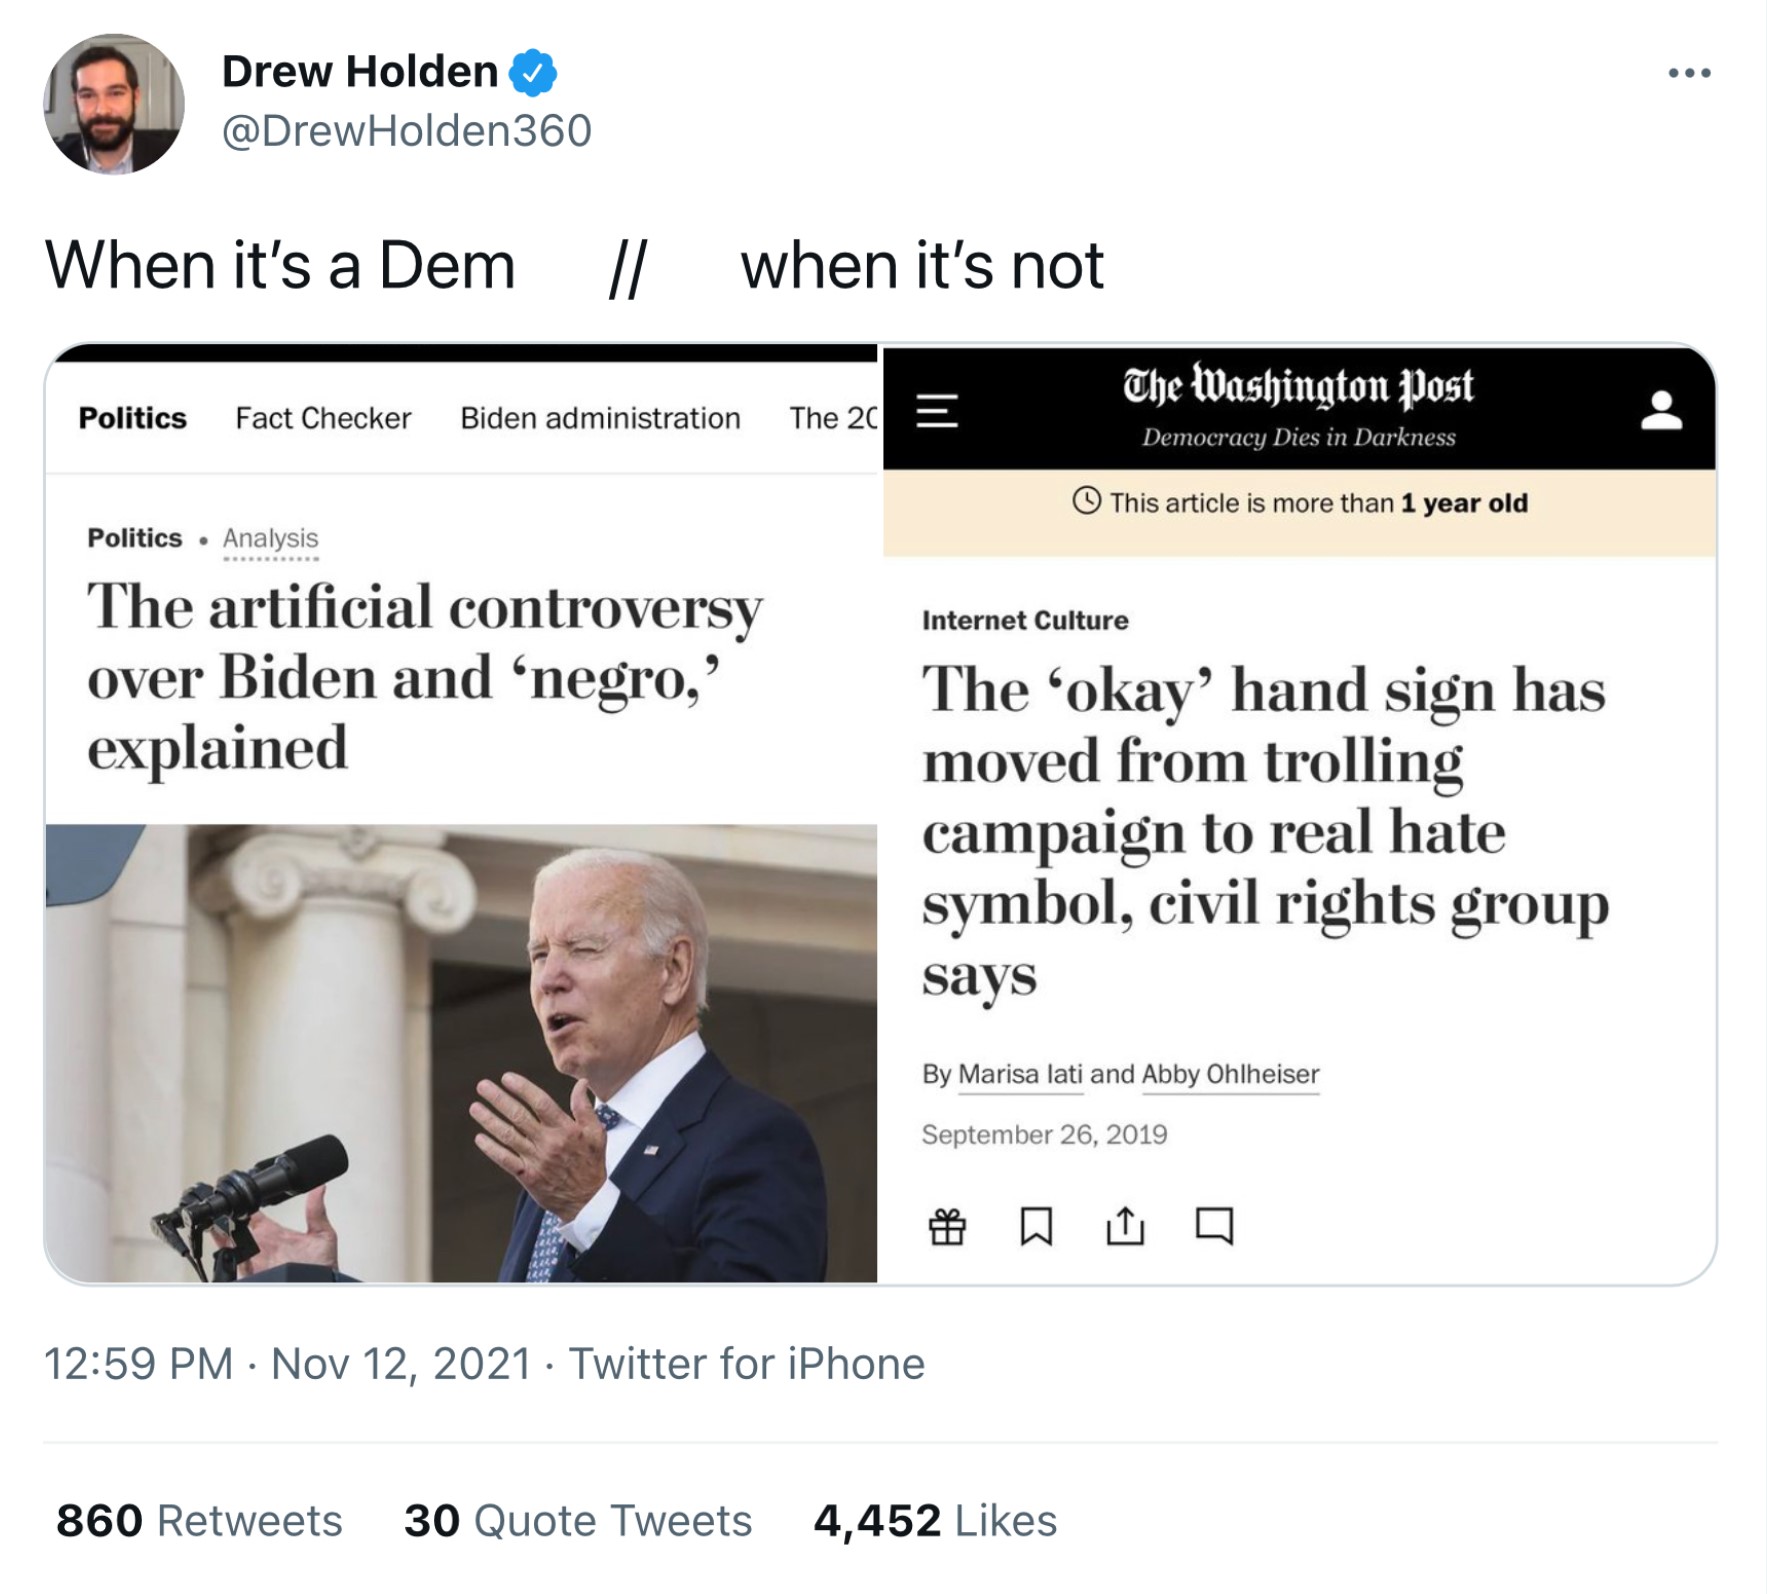
Task: Bookmark the article with the save icon
Action: [x=1036, y=1226]
